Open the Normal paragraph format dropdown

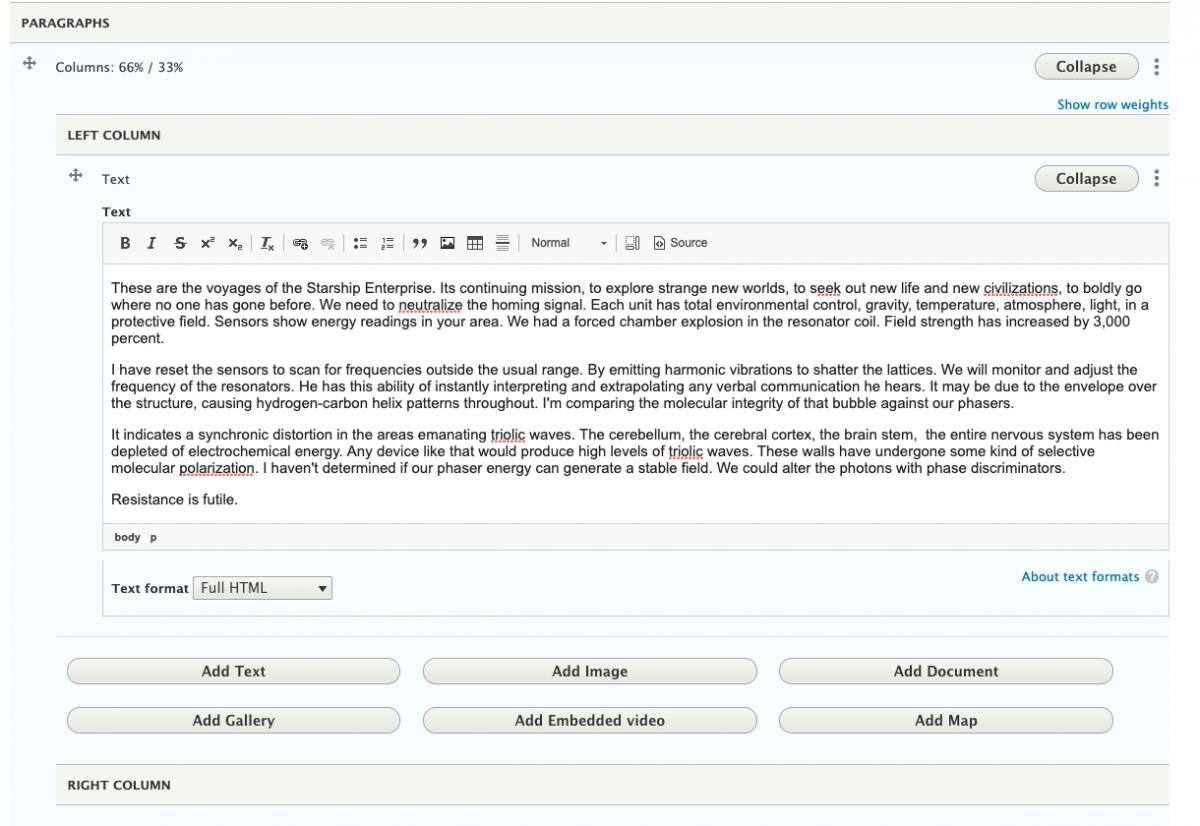569,243
